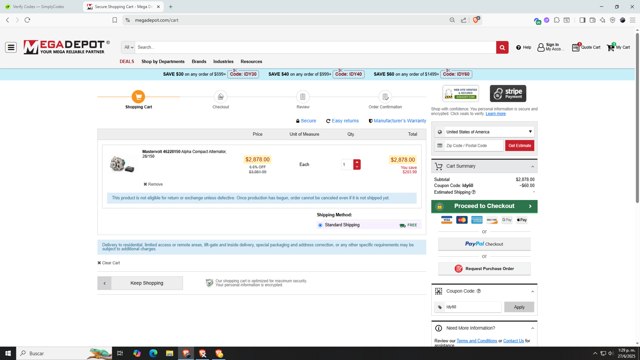
Task: Switch to the Verify Codes SimplyCodes tab
Action: tap(39, 7)
